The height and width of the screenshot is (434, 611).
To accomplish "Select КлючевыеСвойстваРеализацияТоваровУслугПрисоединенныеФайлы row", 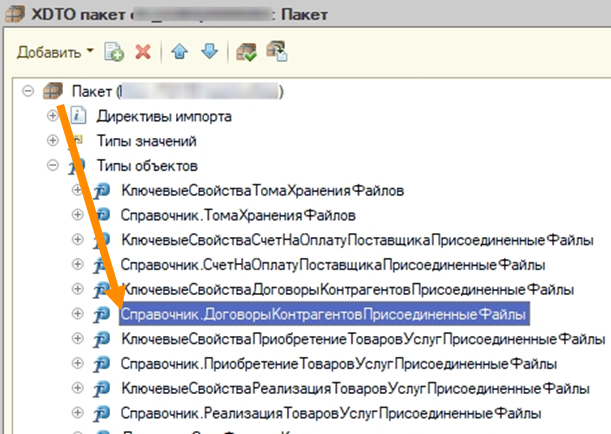I will pos(355,388).
